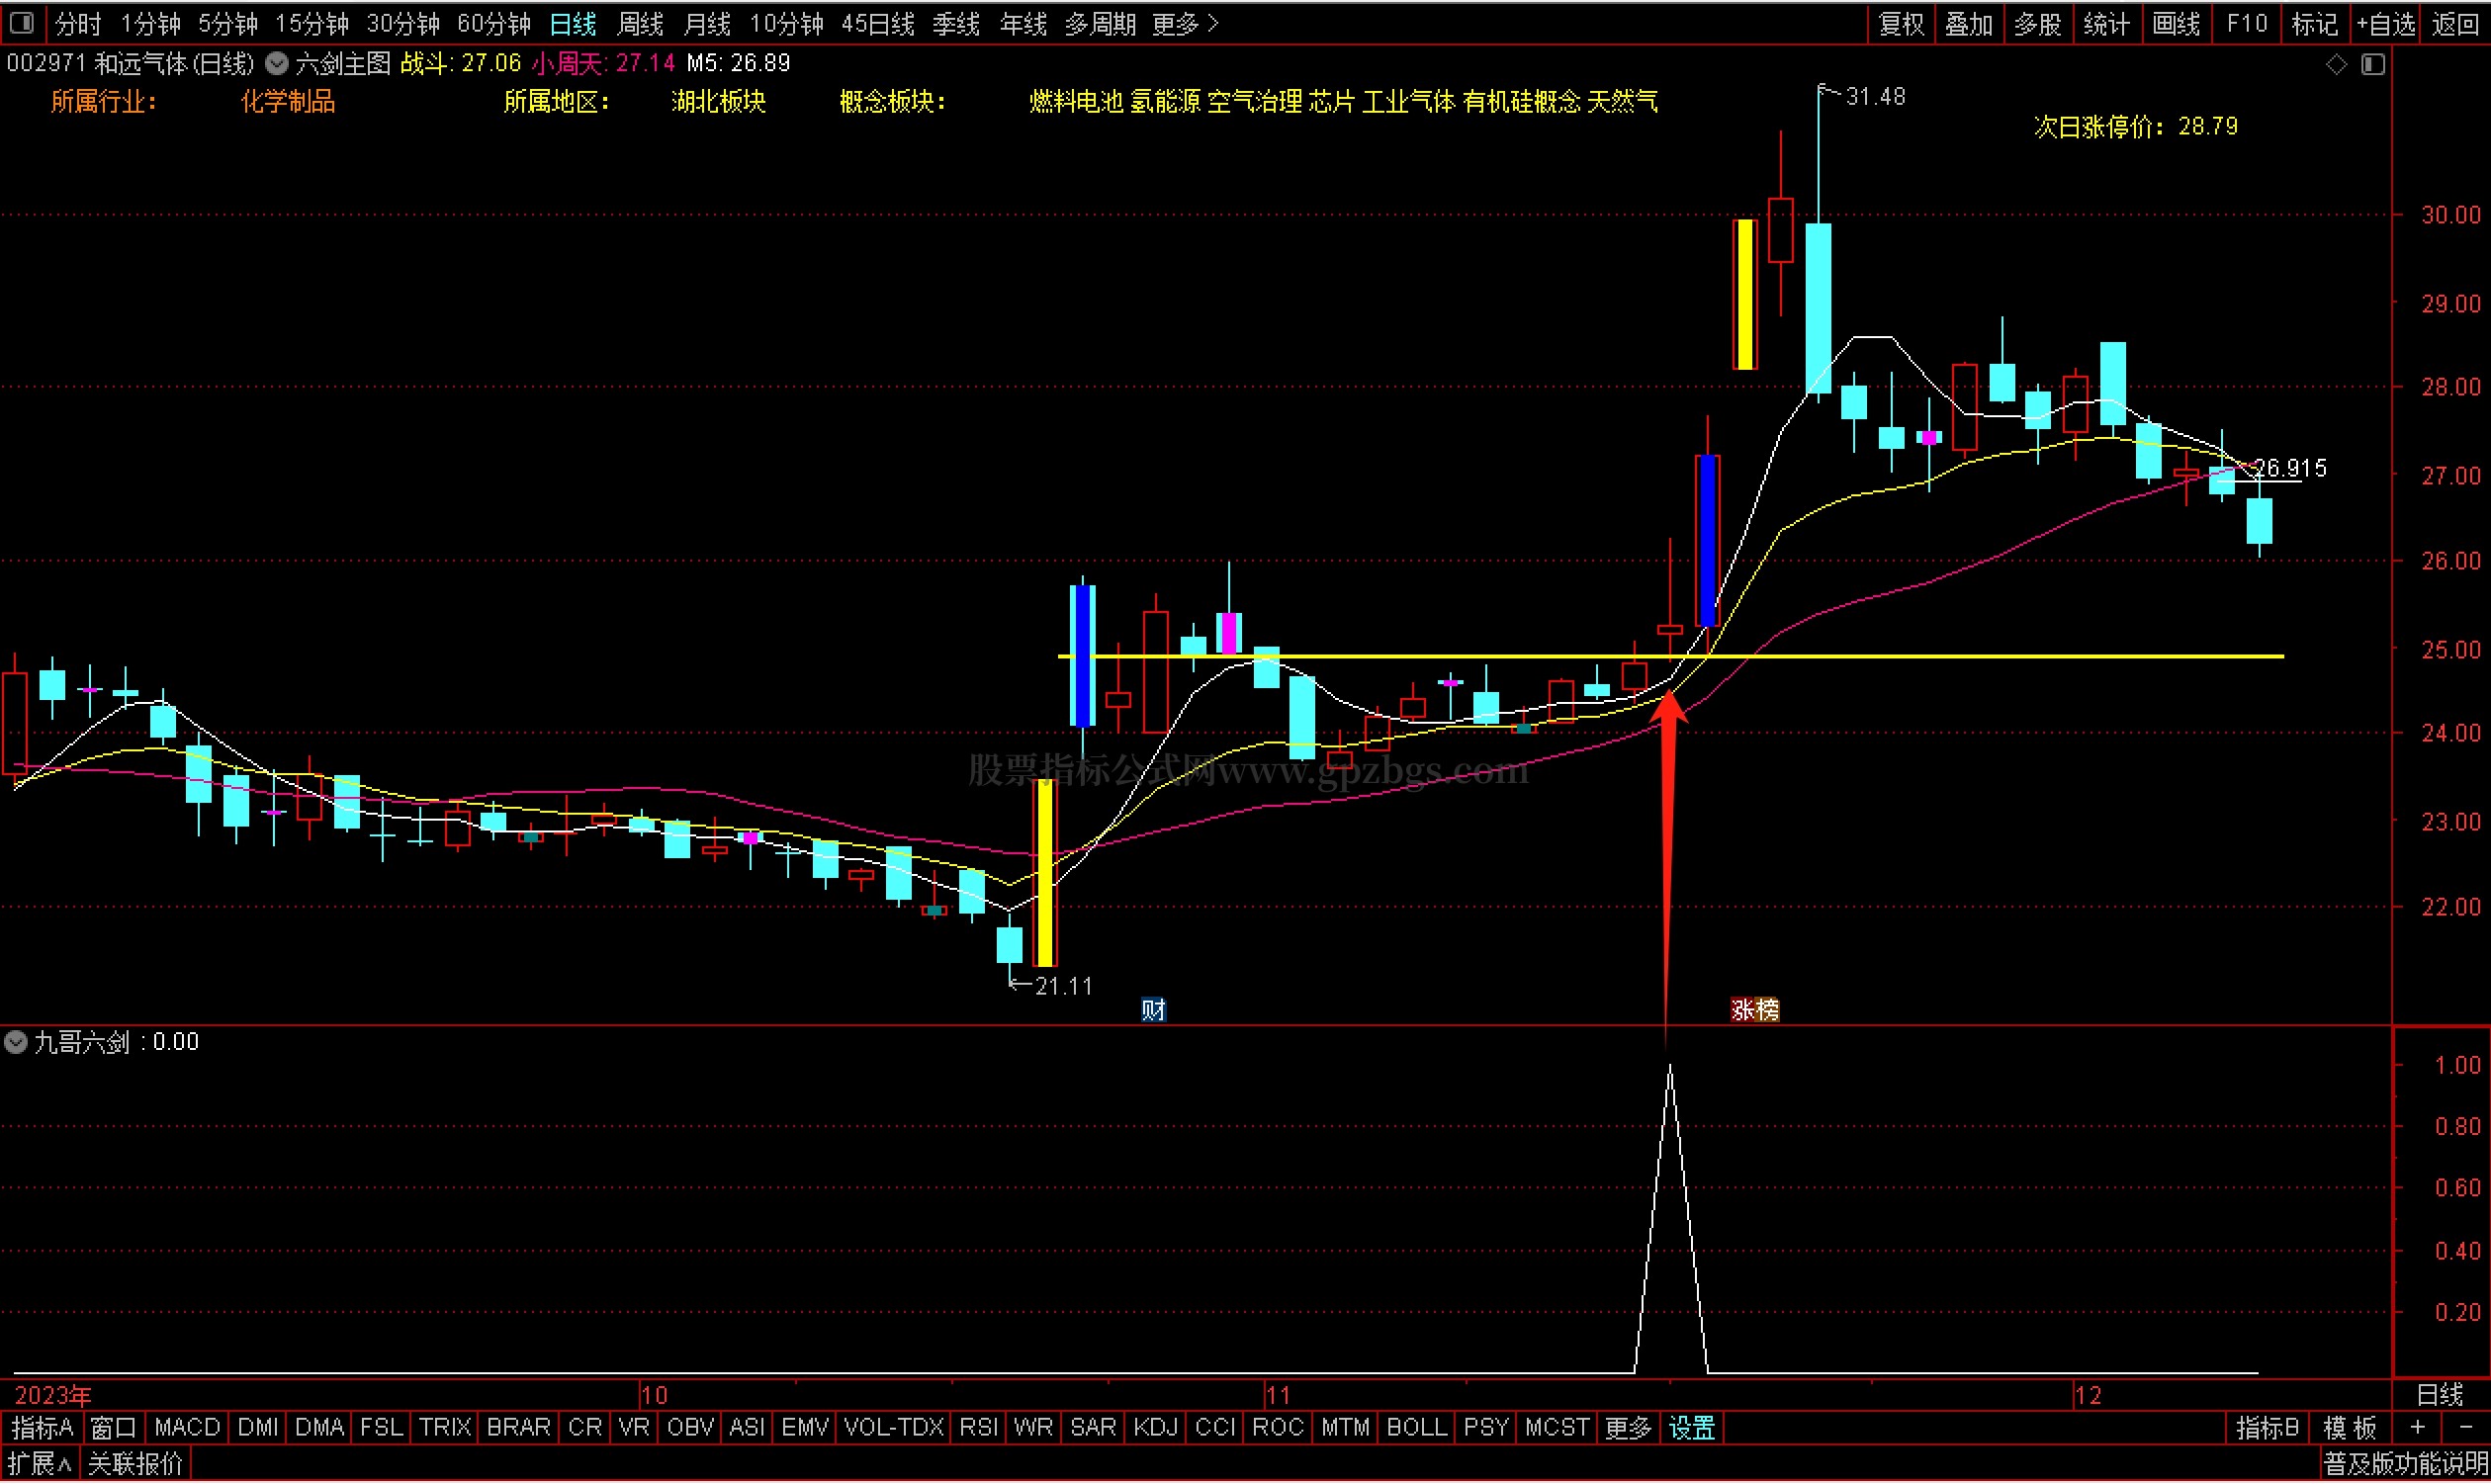Select the MACD indicator tab
Viewport: 2491px width, 1484px height.
pos(187,1428)
